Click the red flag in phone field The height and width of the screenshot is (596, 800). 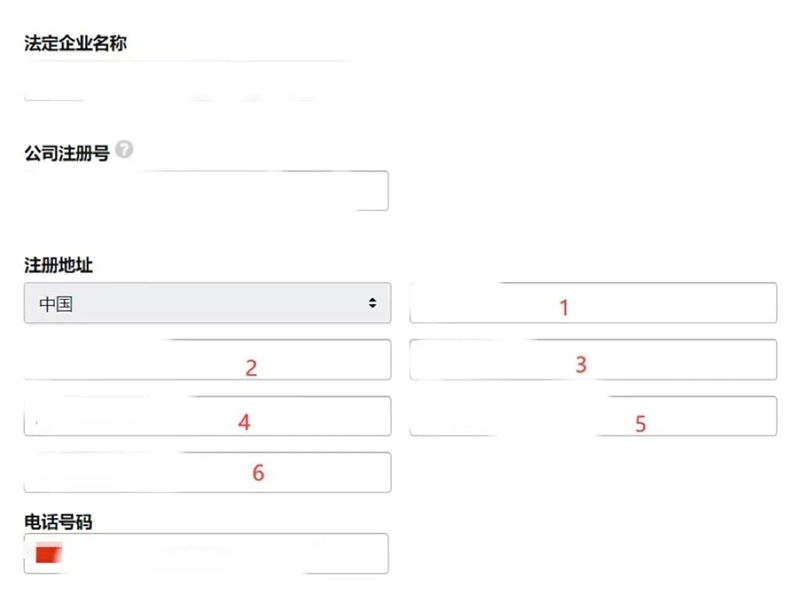[x=49, y=553]
